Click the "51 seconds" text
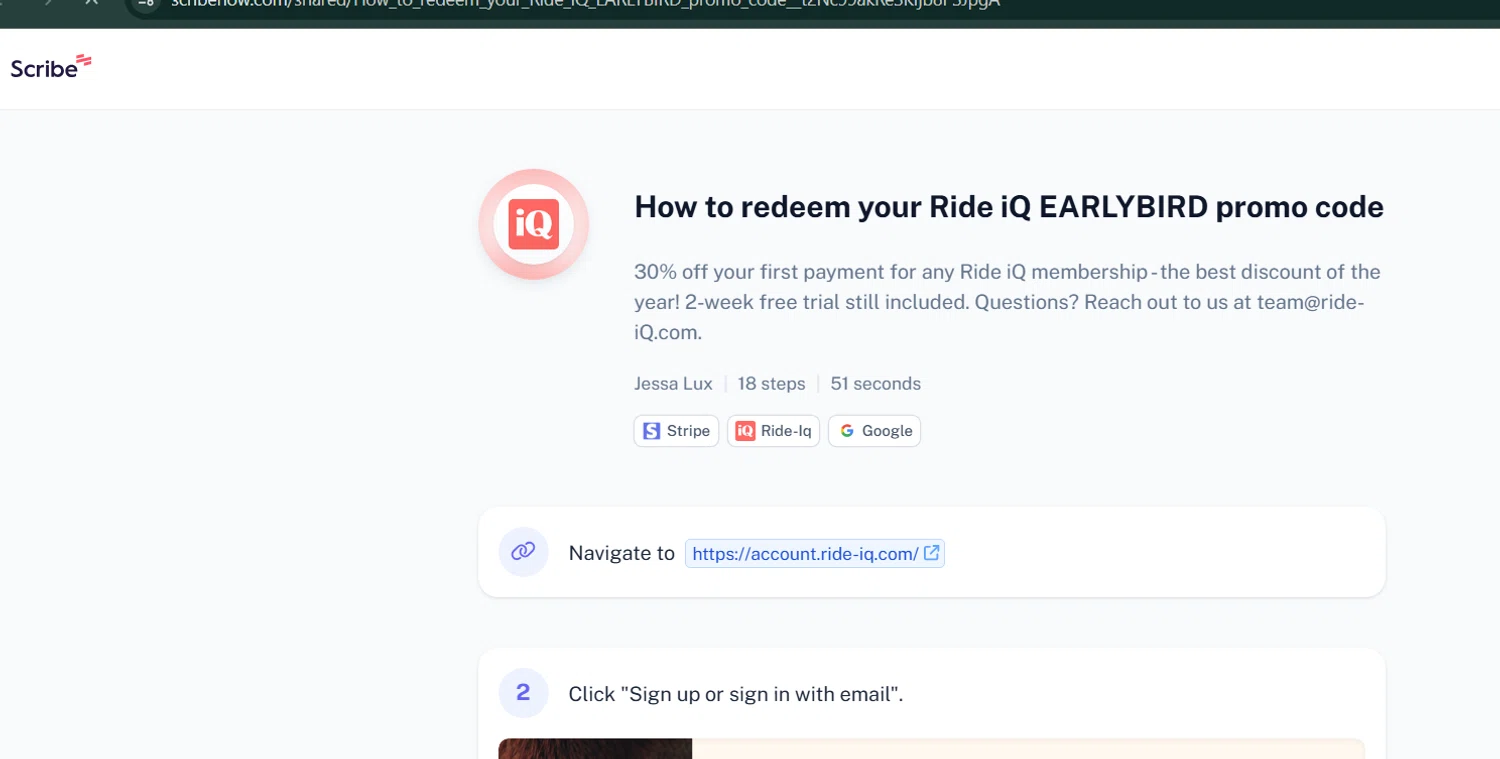Viewport: 1500px width, 759px height. 875,384
